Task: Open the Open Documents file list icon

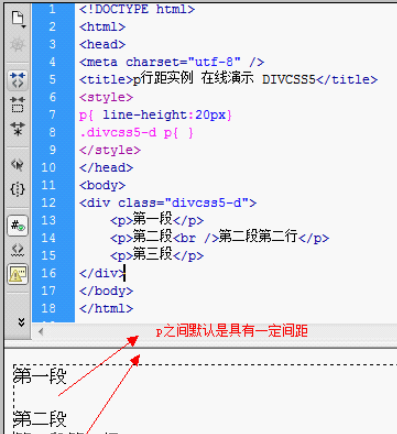Action: 18,19
